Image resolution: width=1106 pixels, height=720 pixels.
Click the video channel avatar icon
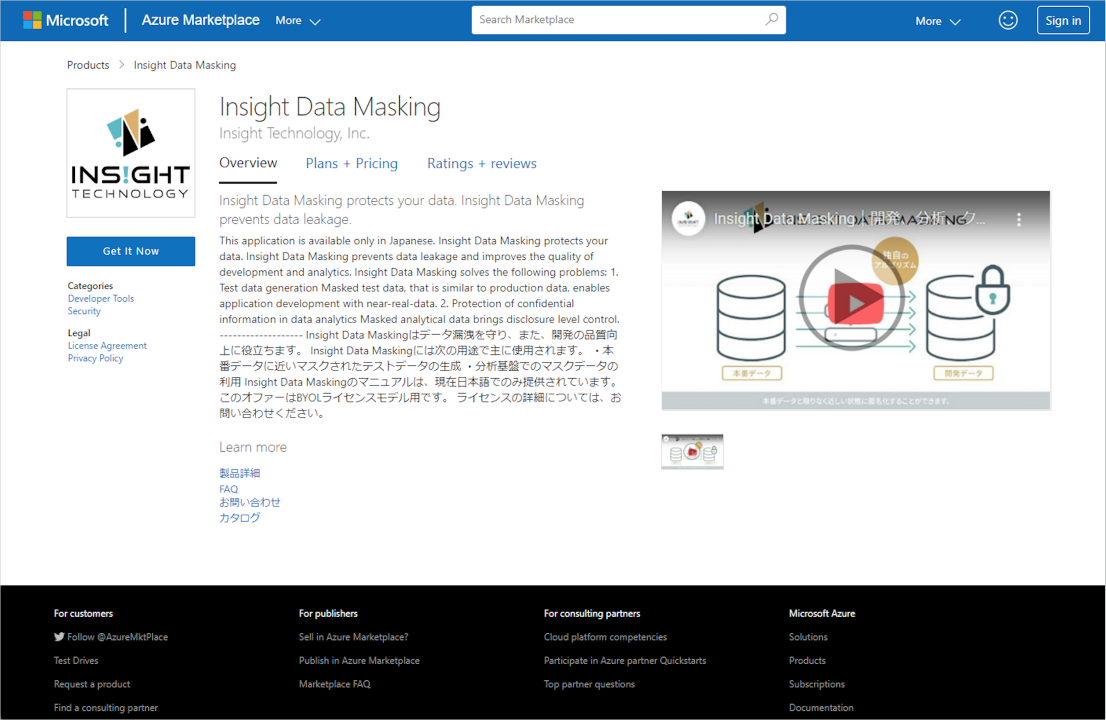pos(688,219)
